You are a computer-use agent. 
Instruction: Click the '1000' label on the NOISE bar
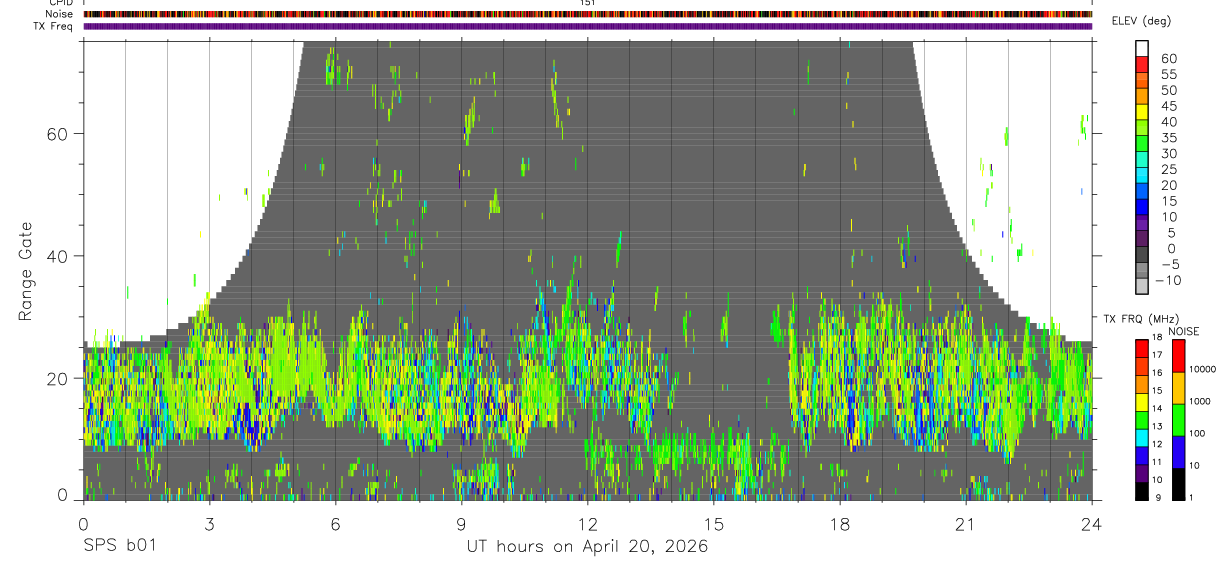1202,402
